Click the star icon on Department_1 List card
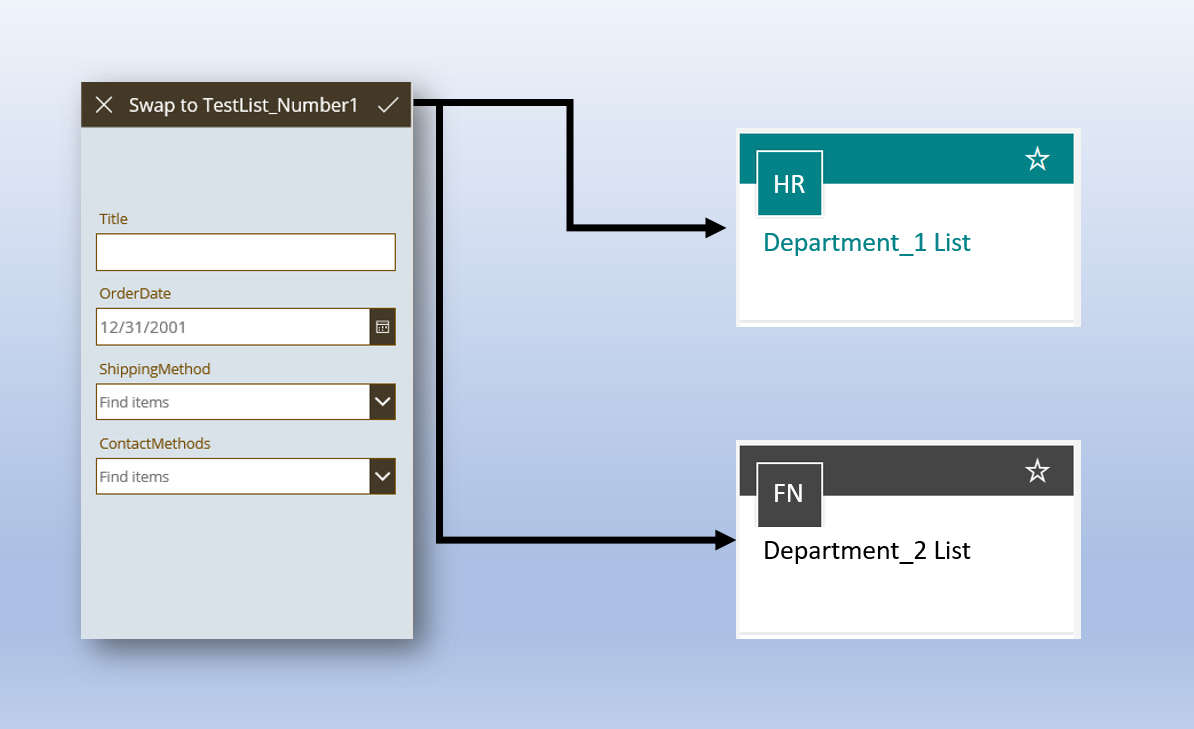The width and height of the screenshot is (1194, 729). pos(1037,158)
